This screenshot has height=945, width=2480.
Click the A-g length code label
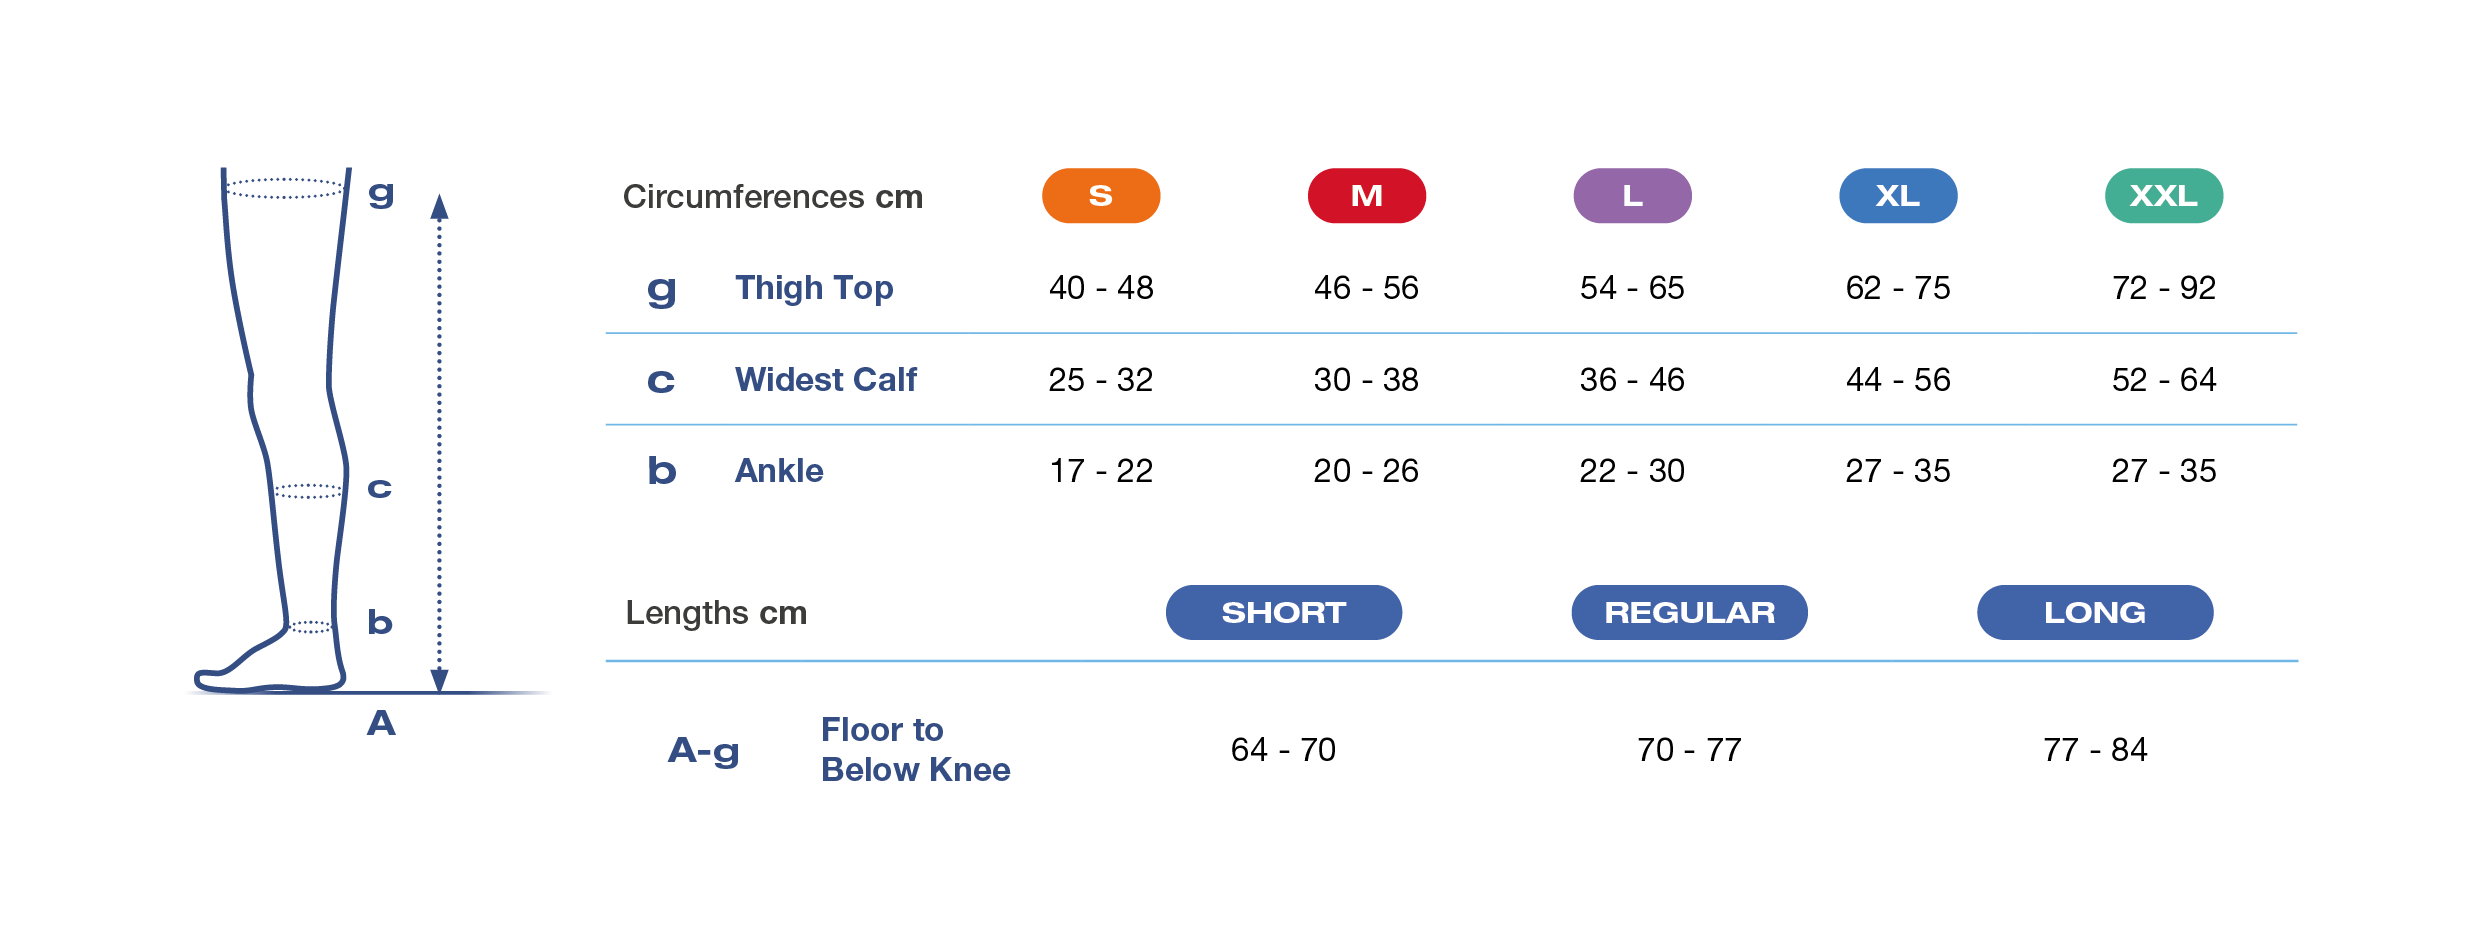coord(704,750)
